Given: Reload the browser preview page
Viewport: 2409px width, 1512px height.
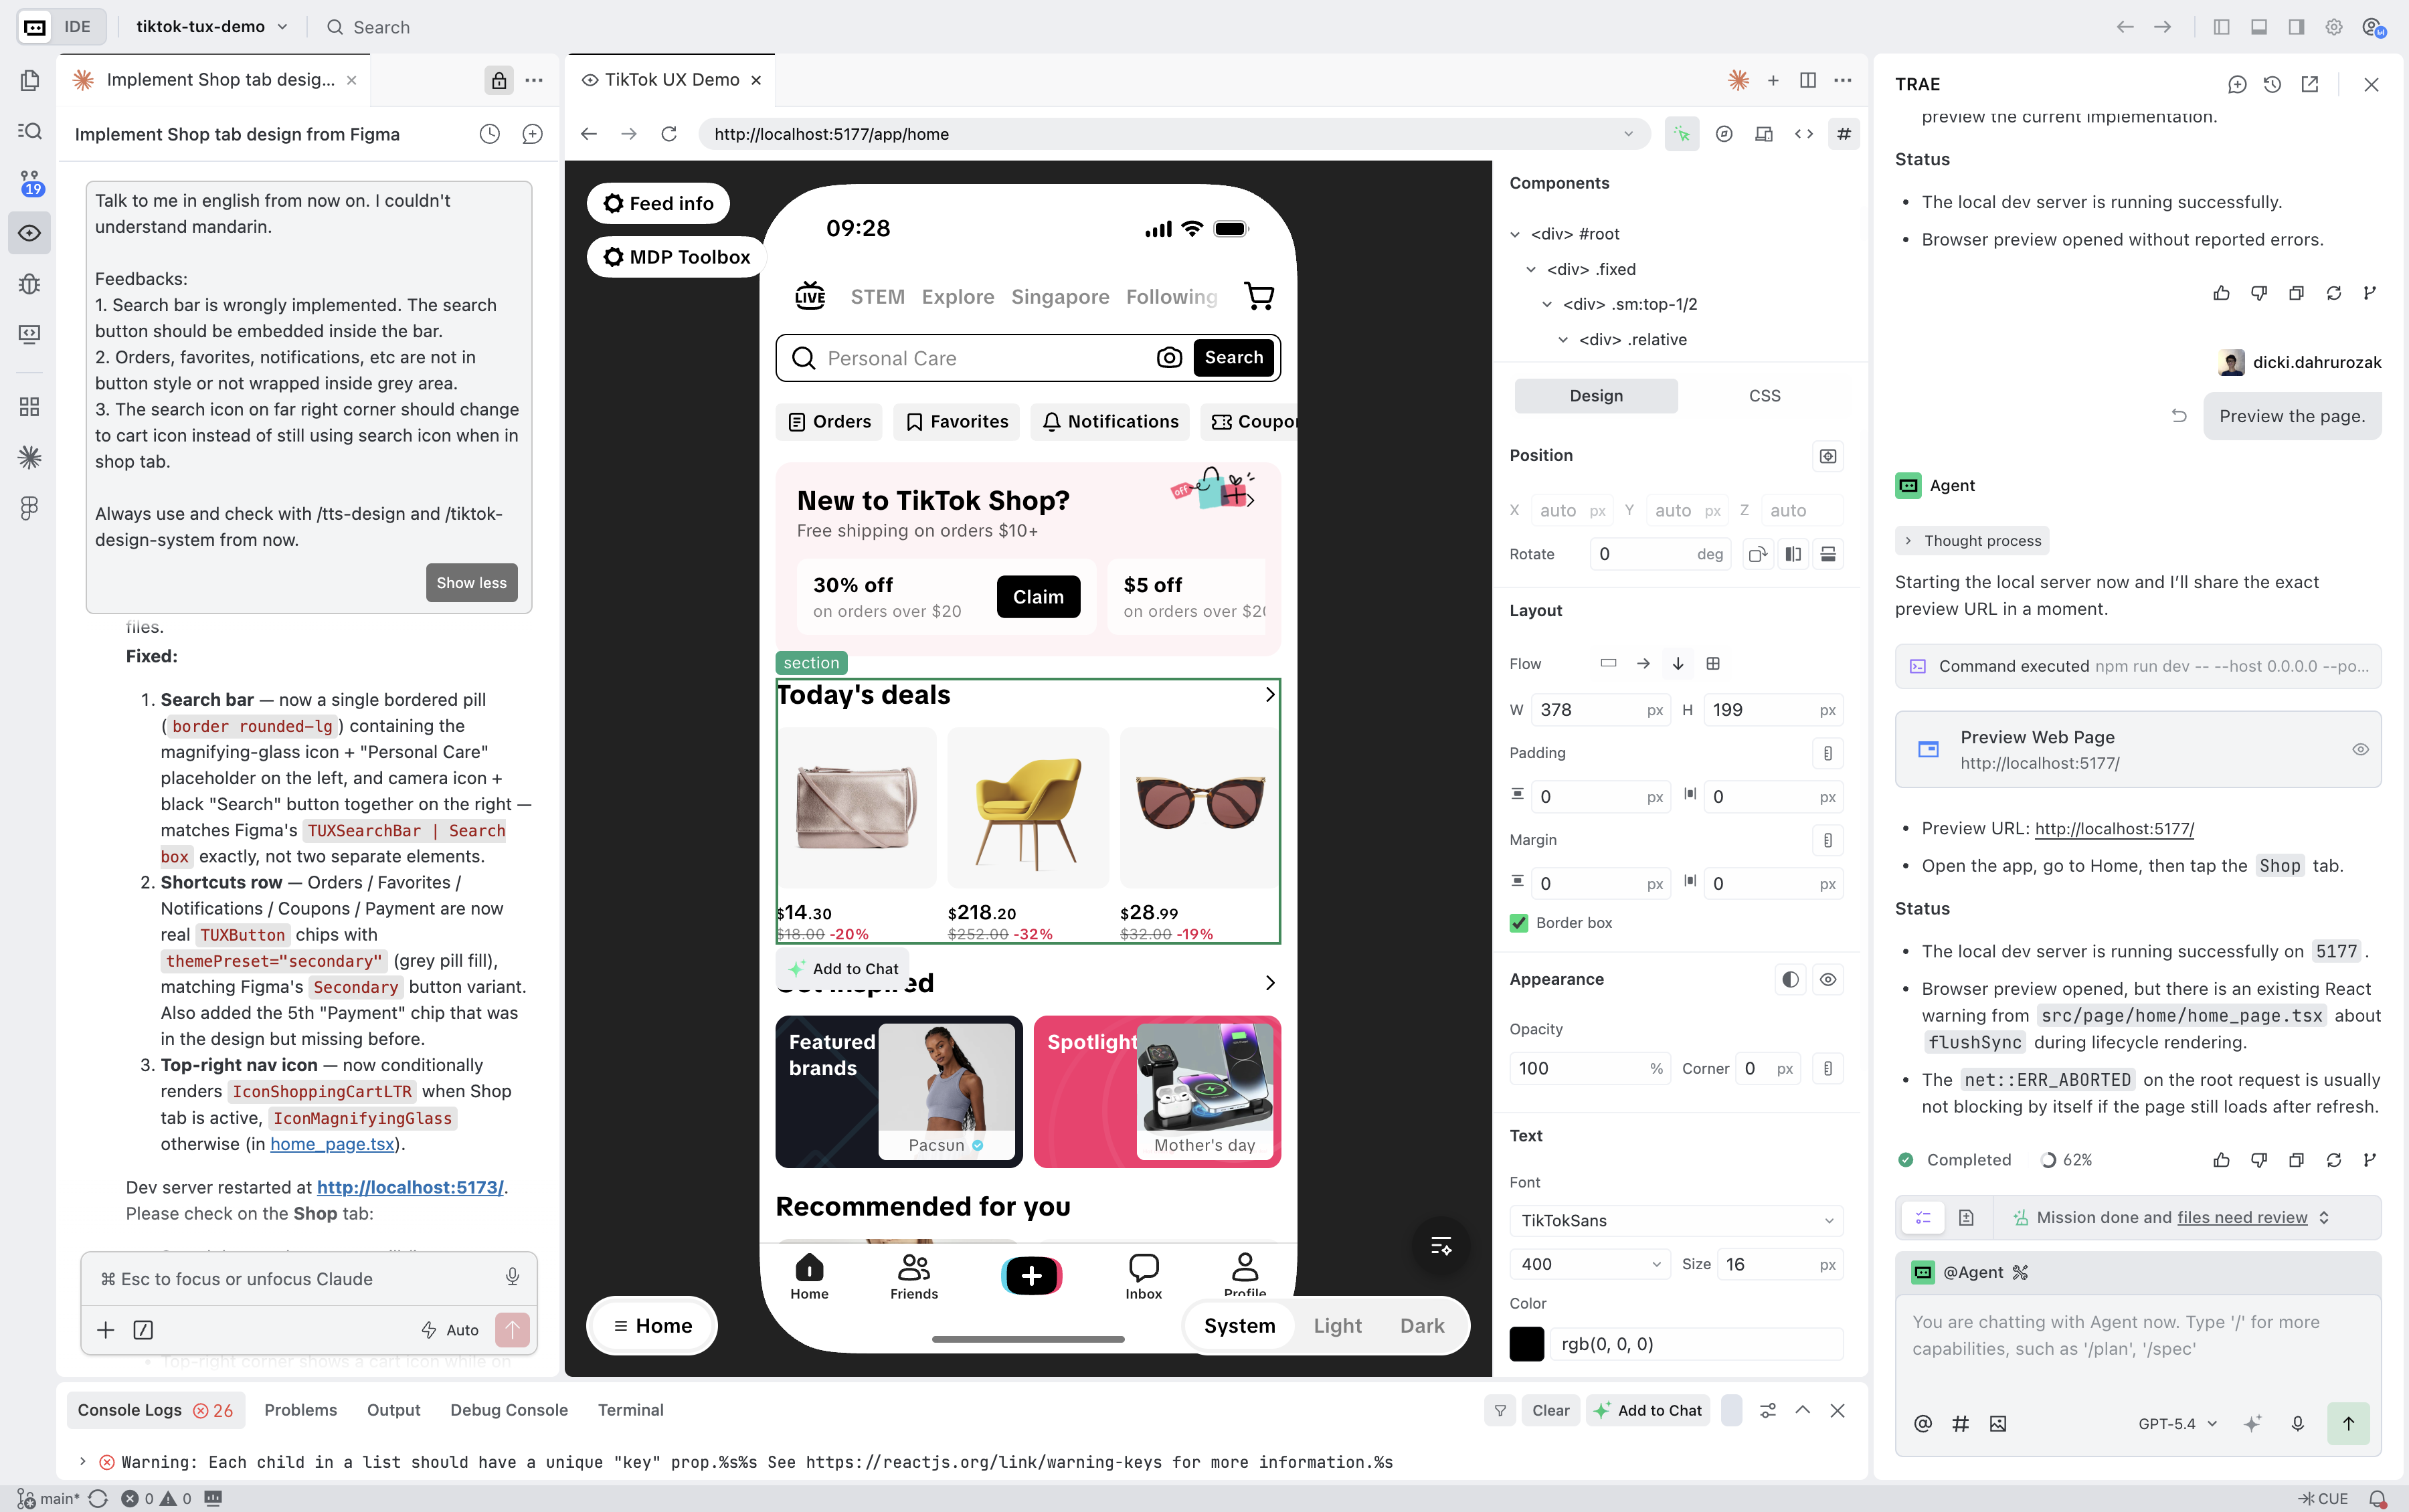Looking at the screenshot, I should (x=669, y=134).
